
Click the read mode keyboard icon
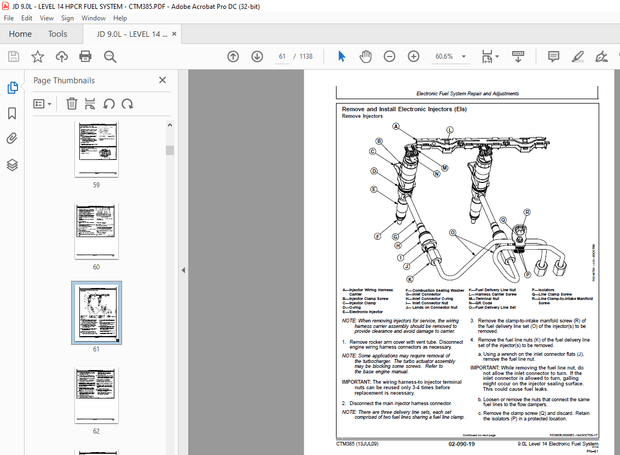click(x=518, y=57)
